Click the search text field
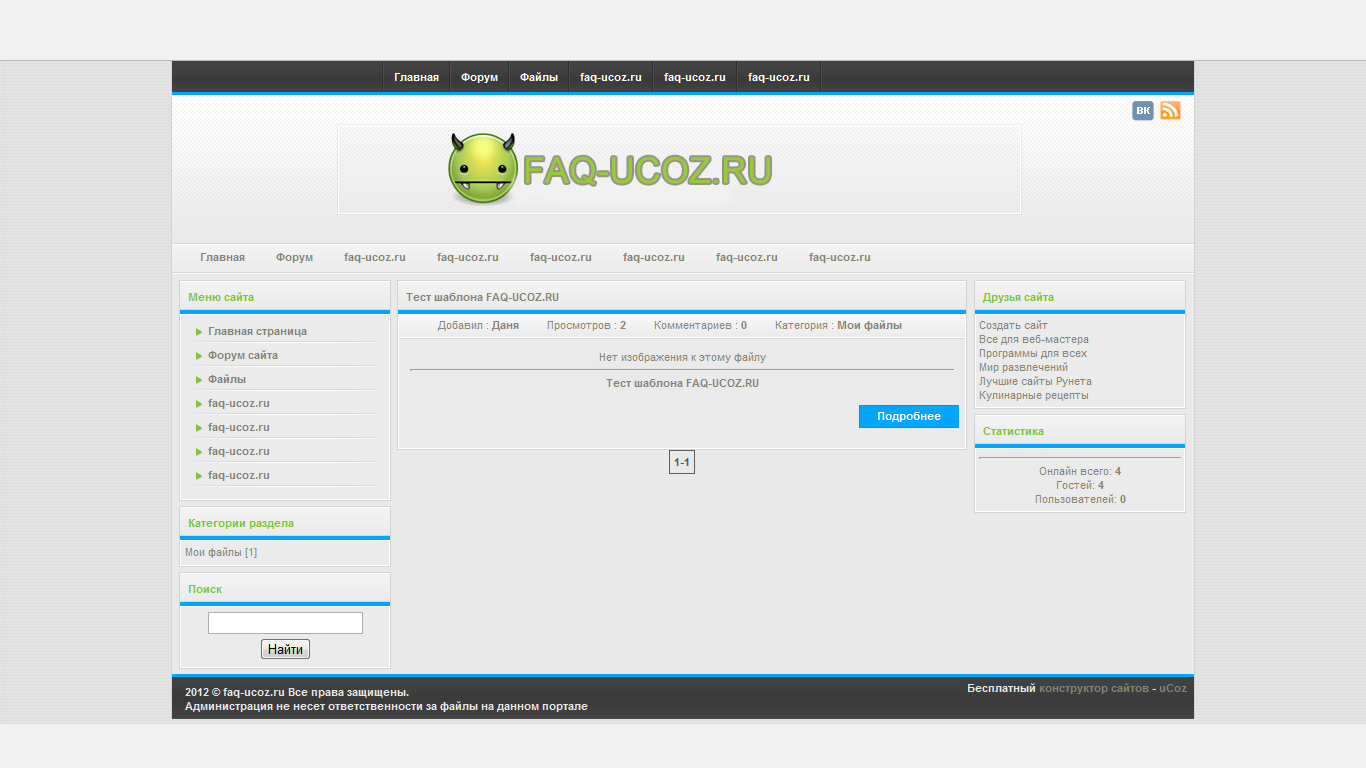The width and height of the screenshot is (1366, 768). [285, 623]
